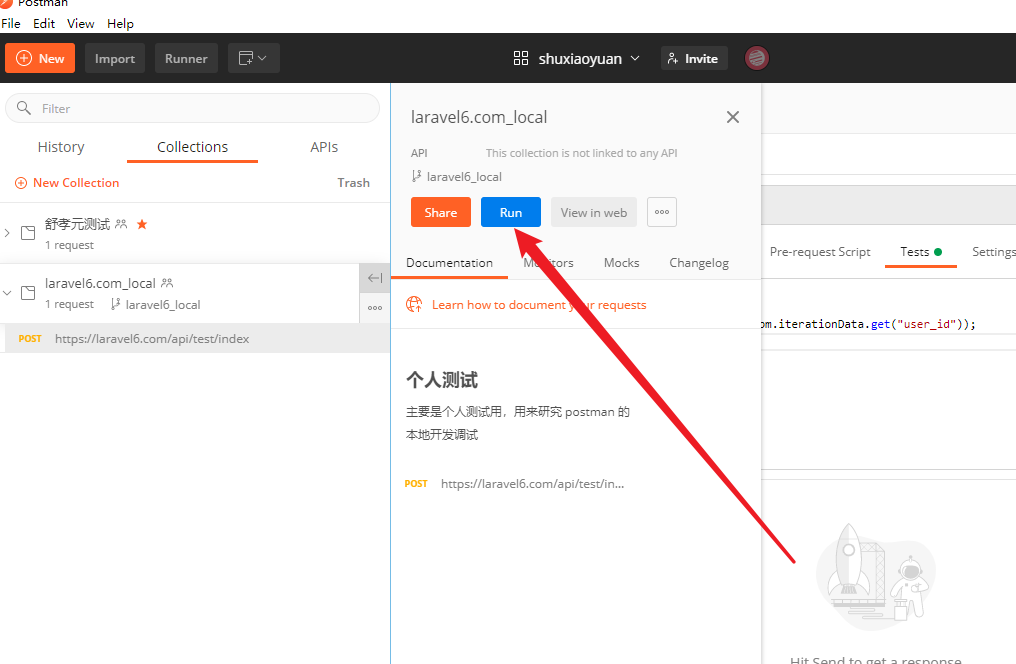Open the Edit menu
Image resolution: width=1016 pixels, height=664 pixels.
(44, 23)
